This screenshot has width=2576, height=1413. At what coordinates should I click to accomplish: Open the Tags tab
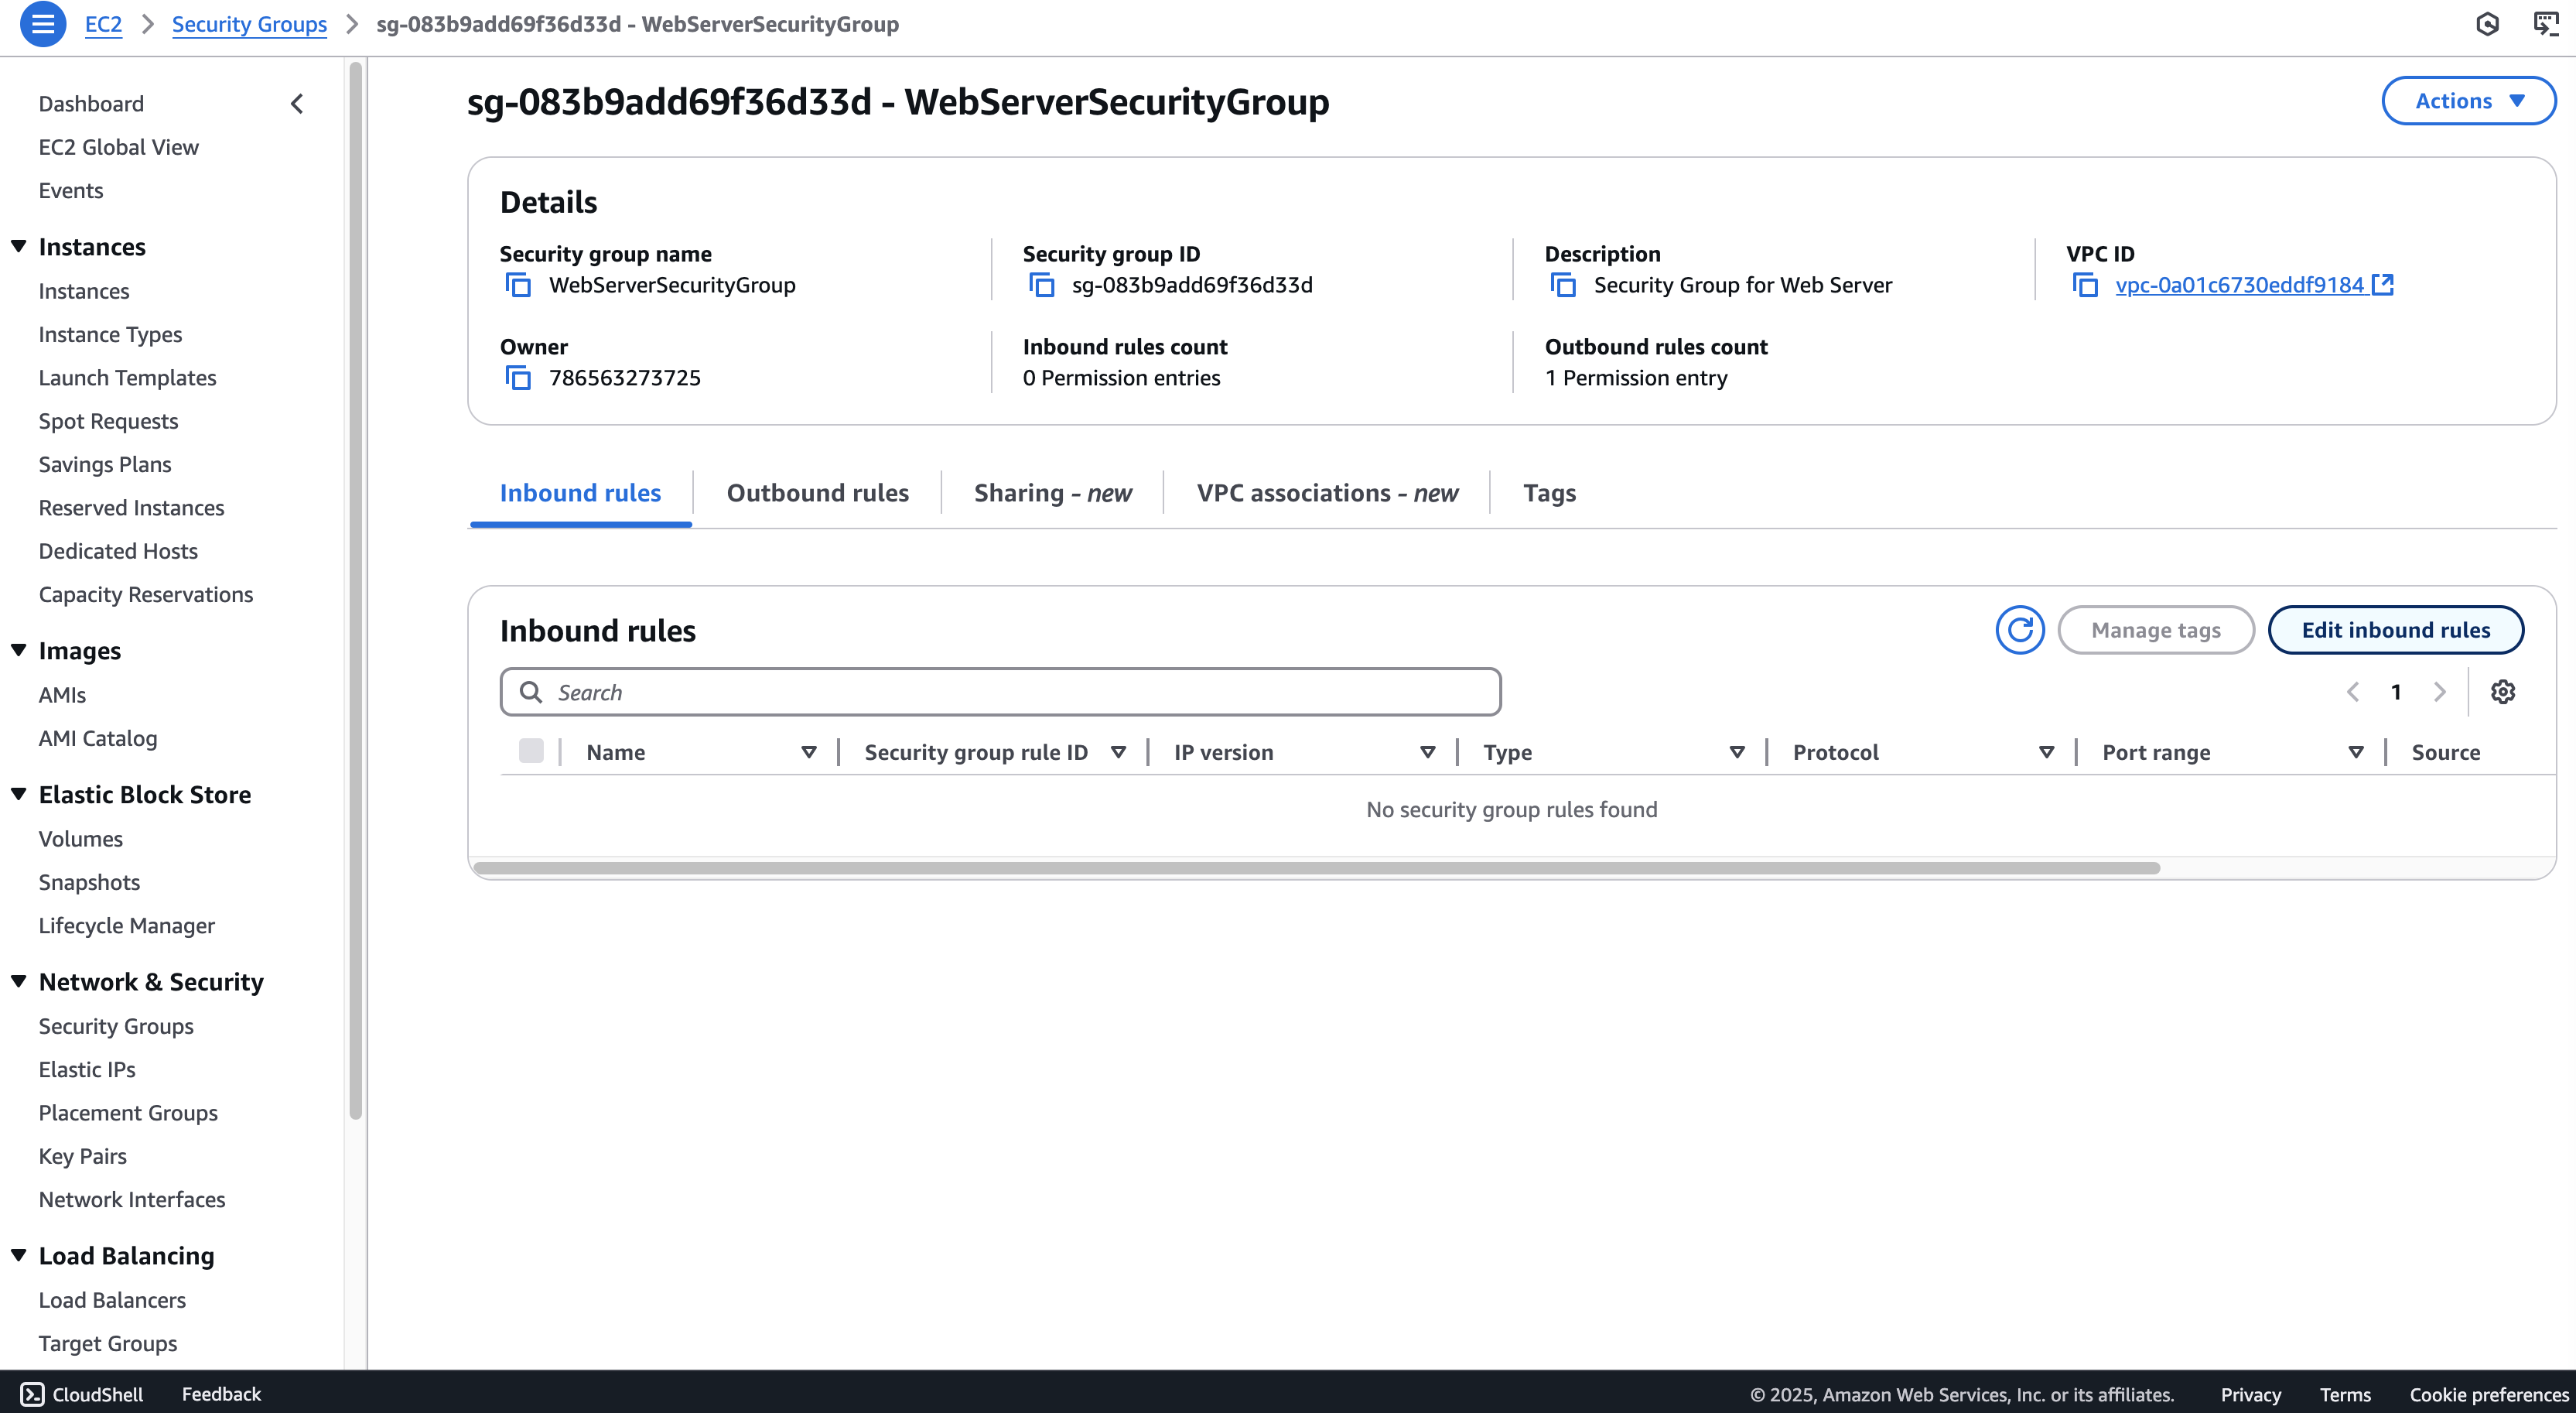point(1549,493)
